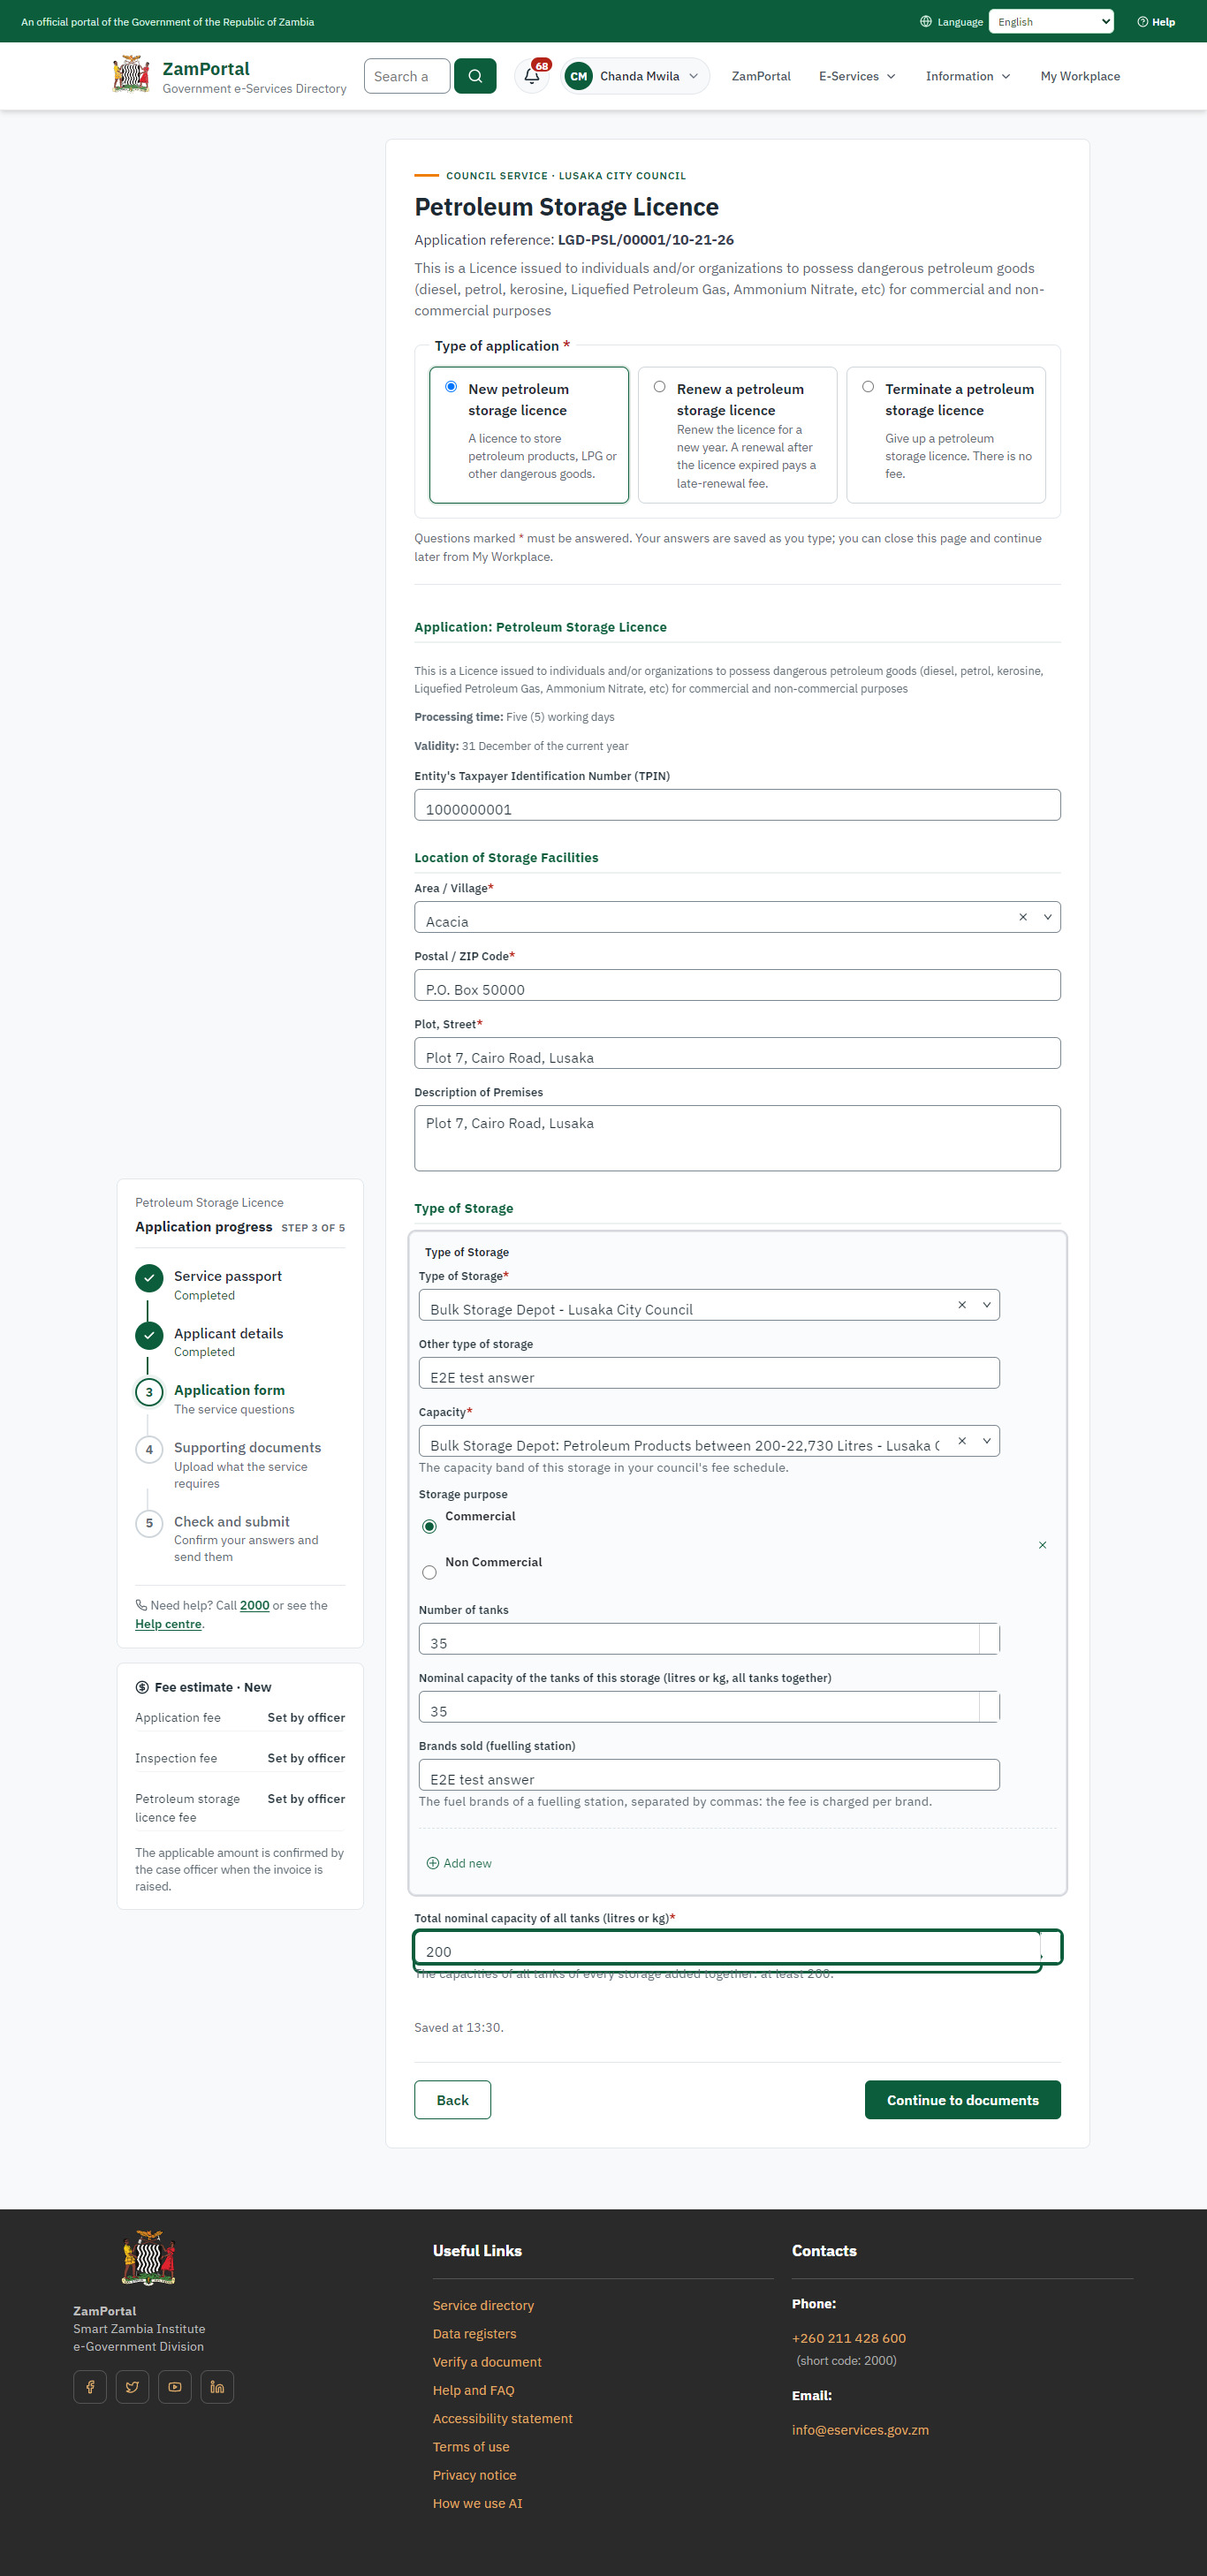The height and width of the screenshot is (2576, 1207).
Task: Open the Service directory footer link
Action: [x=483, y=2305]
